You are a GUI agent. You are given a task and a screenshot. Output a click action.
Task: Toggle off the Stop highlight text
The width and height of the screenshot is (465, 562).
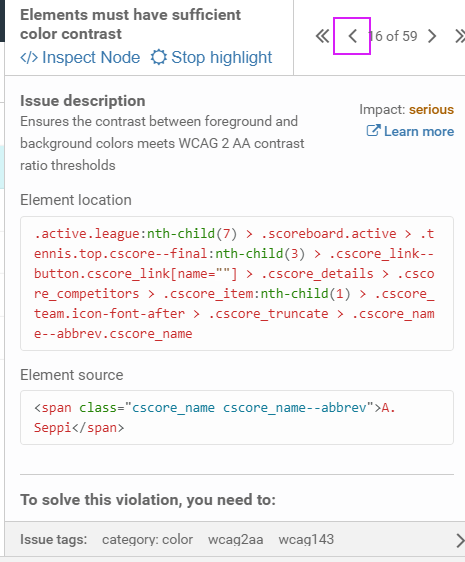coord(222,57)
